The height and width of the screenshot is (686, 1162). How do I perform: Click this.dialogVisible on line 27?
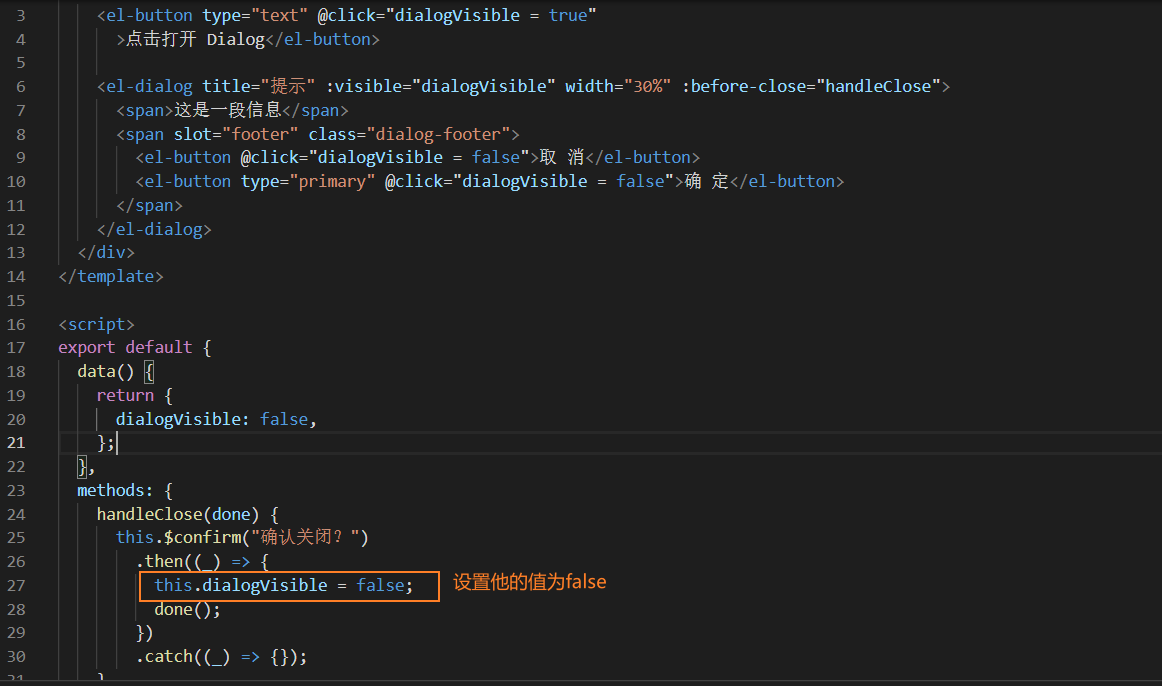click(x=241, y=585)
